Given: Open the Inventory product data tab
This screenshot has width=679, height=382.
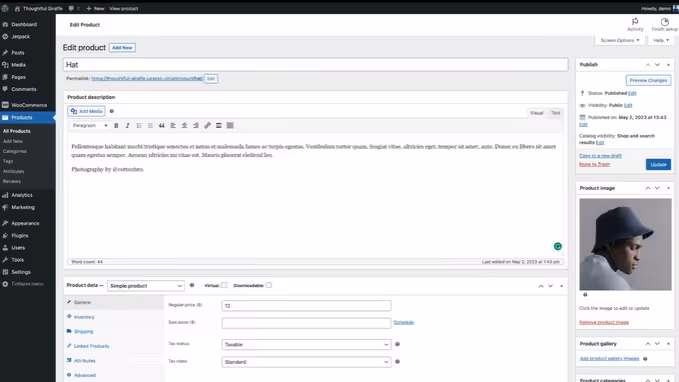Looking at the screenshot, I should click(x=84, y=317).
